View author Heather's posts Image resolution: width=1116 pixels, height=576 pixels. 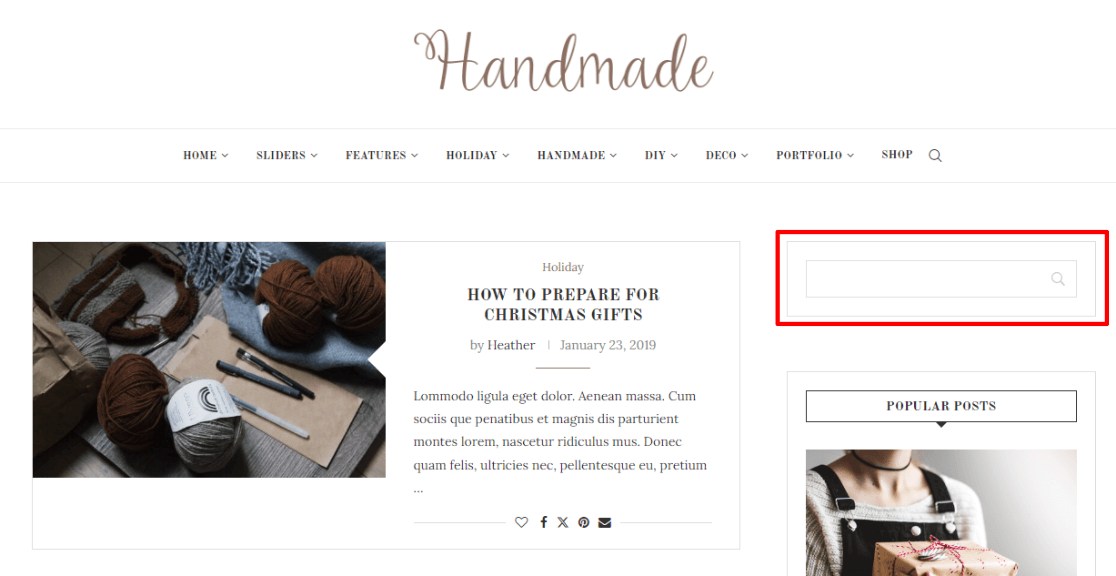pyautogui.click(x=511, y=345)
